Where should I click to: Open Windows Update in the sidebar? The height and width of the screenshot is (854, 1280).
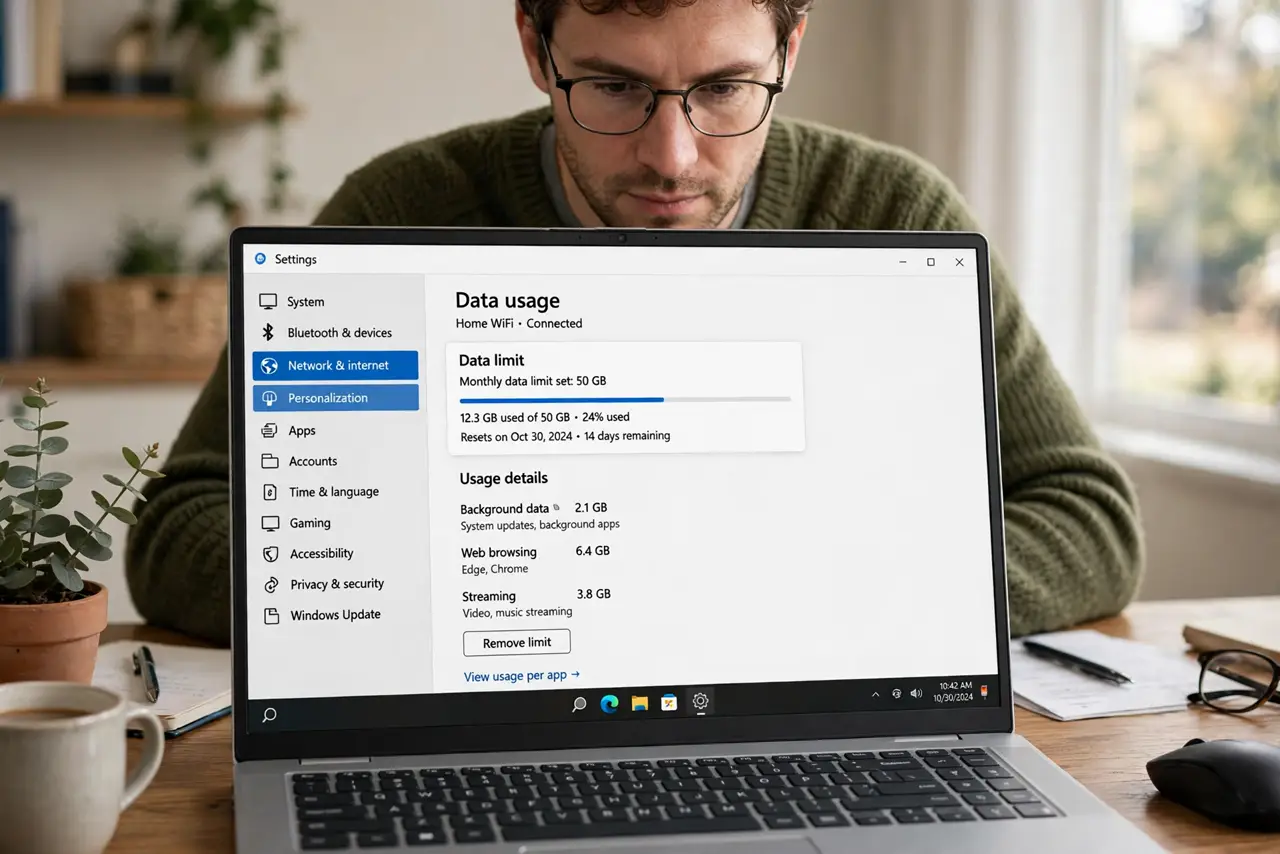point(335,615)
